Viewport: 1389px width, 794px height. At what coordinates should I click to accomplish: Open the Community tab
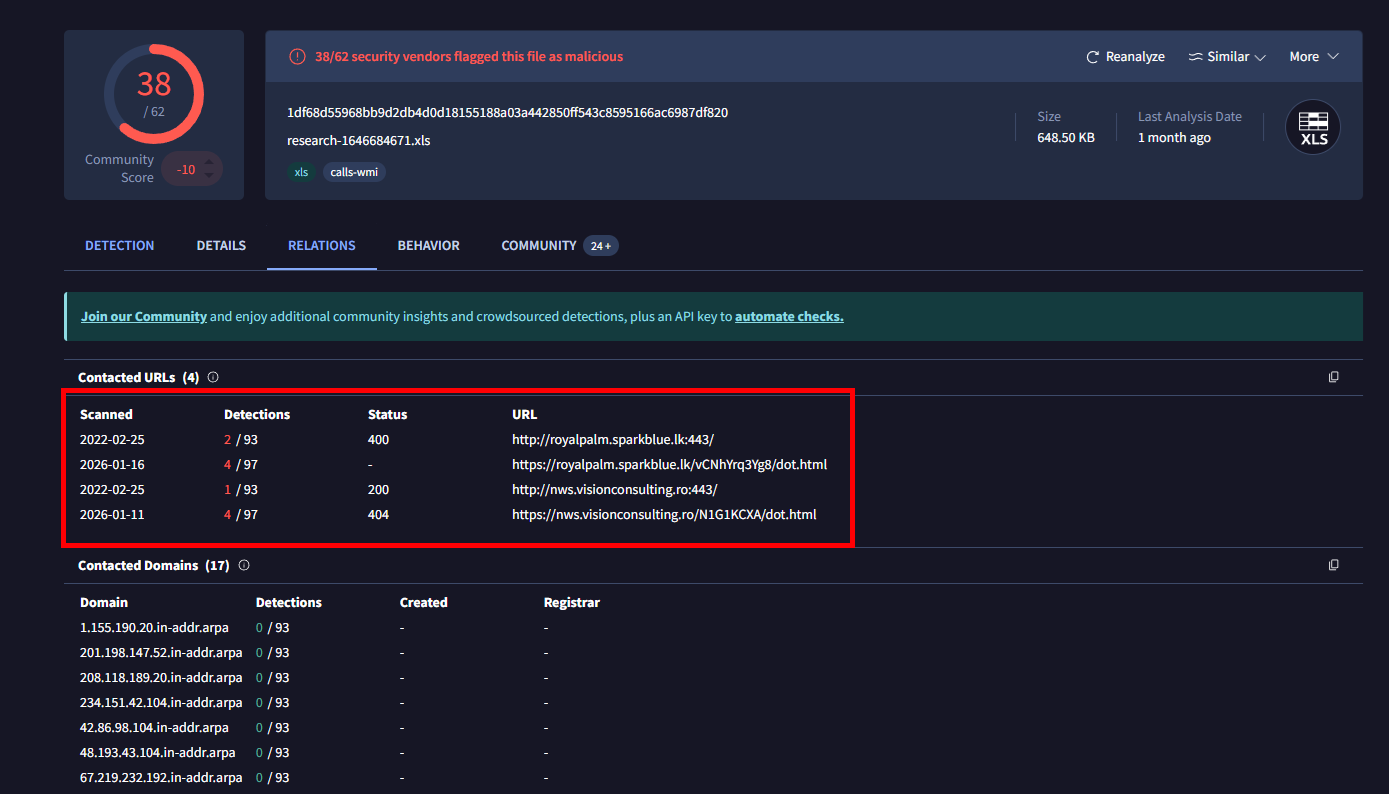pyautogui.click(x=539, y=245)
